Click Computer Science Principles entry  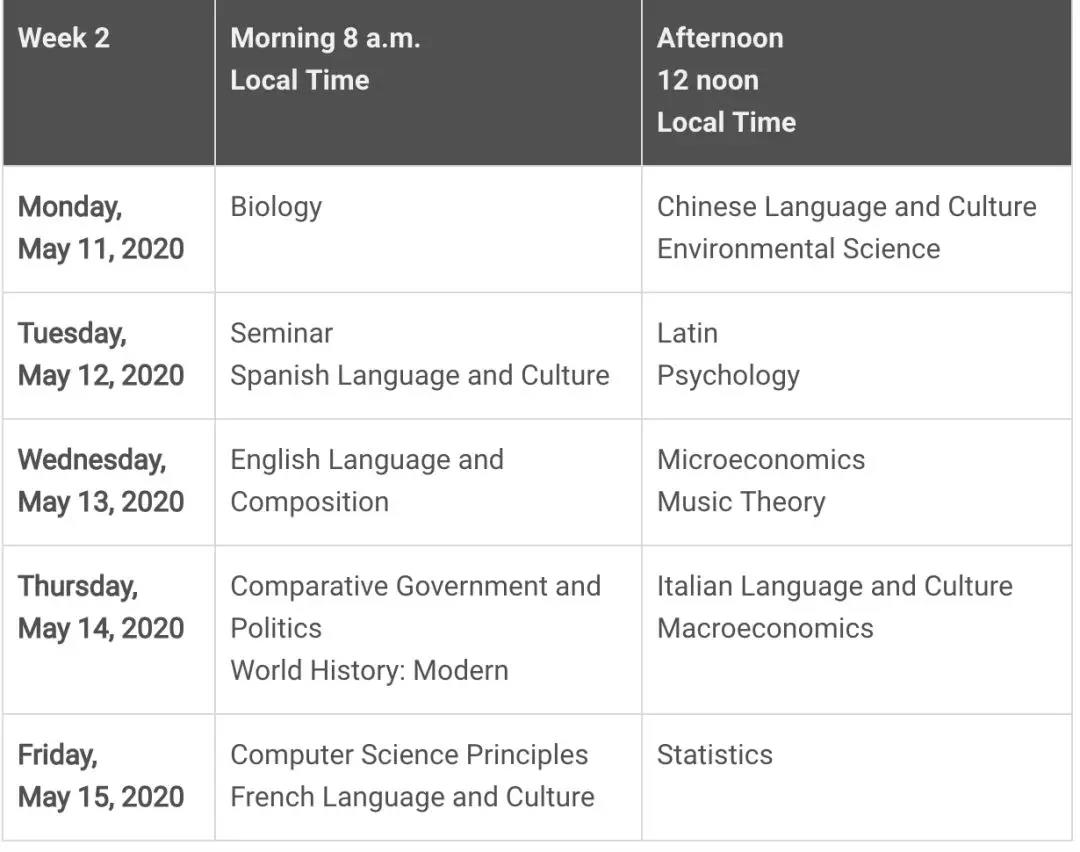pos(409,755)
